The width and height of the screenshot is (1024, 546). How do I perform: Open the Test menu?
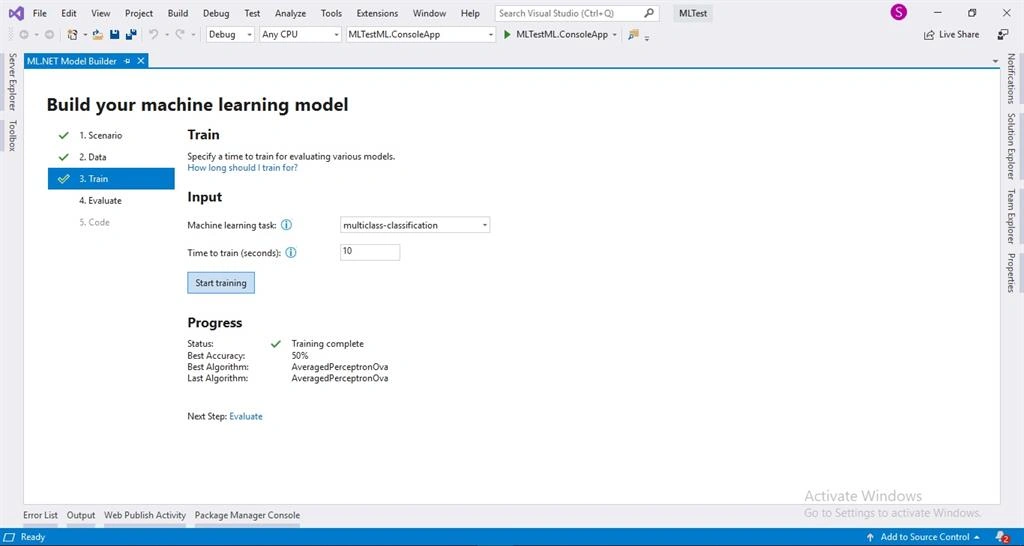click(x=252, y=13)
